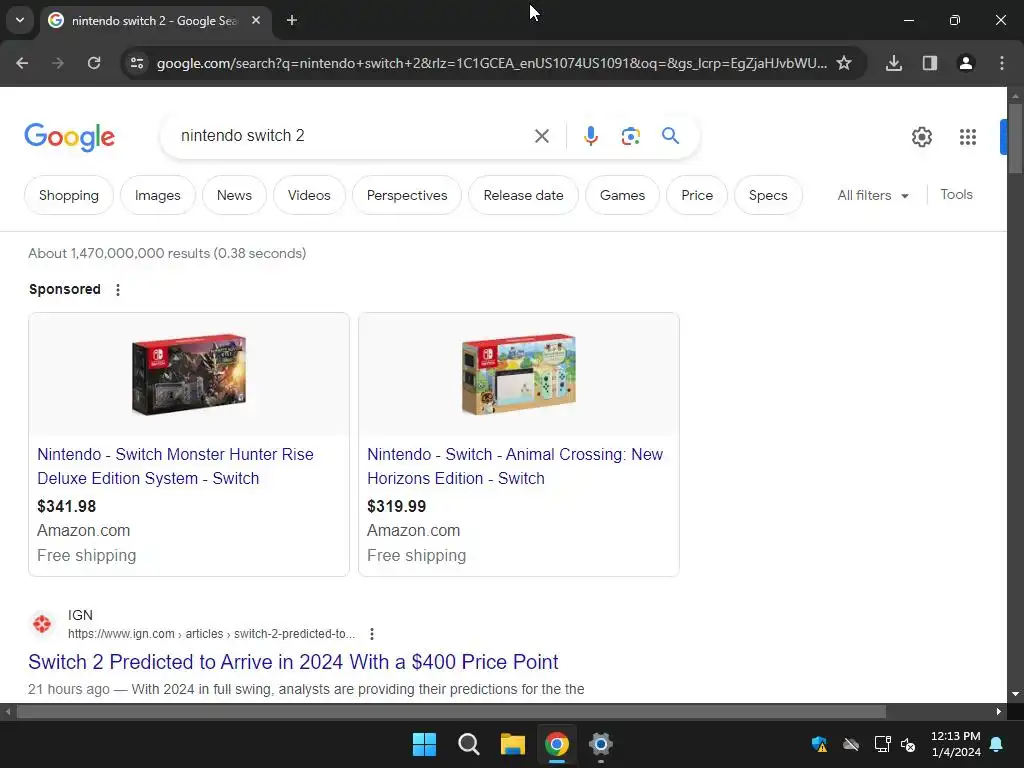Toggle Chrome side panel
This screenshot has width=1024, height=768.
pos(930,63)
